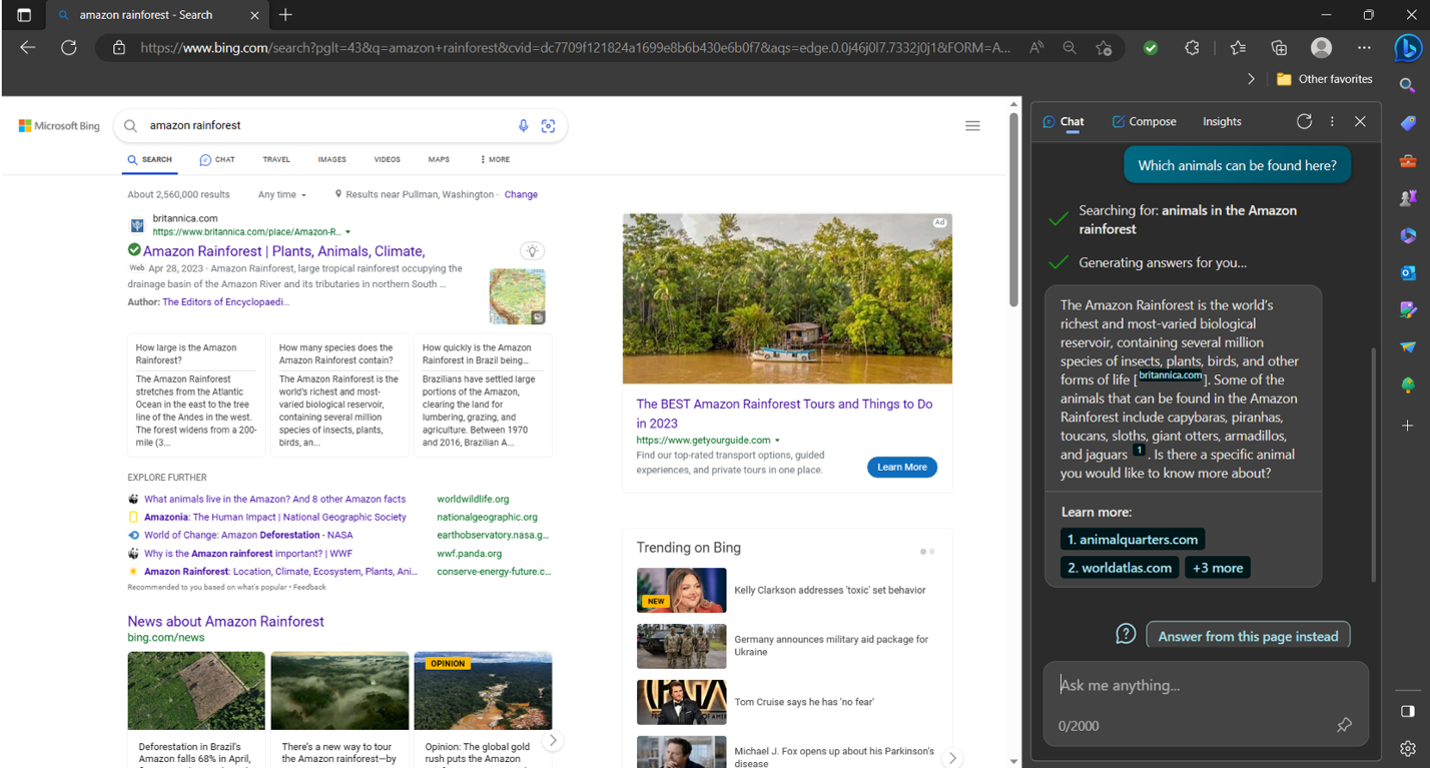Expand the Any time filter
Viewport: 1430px width, 770px height.
[x=281, y=194]
